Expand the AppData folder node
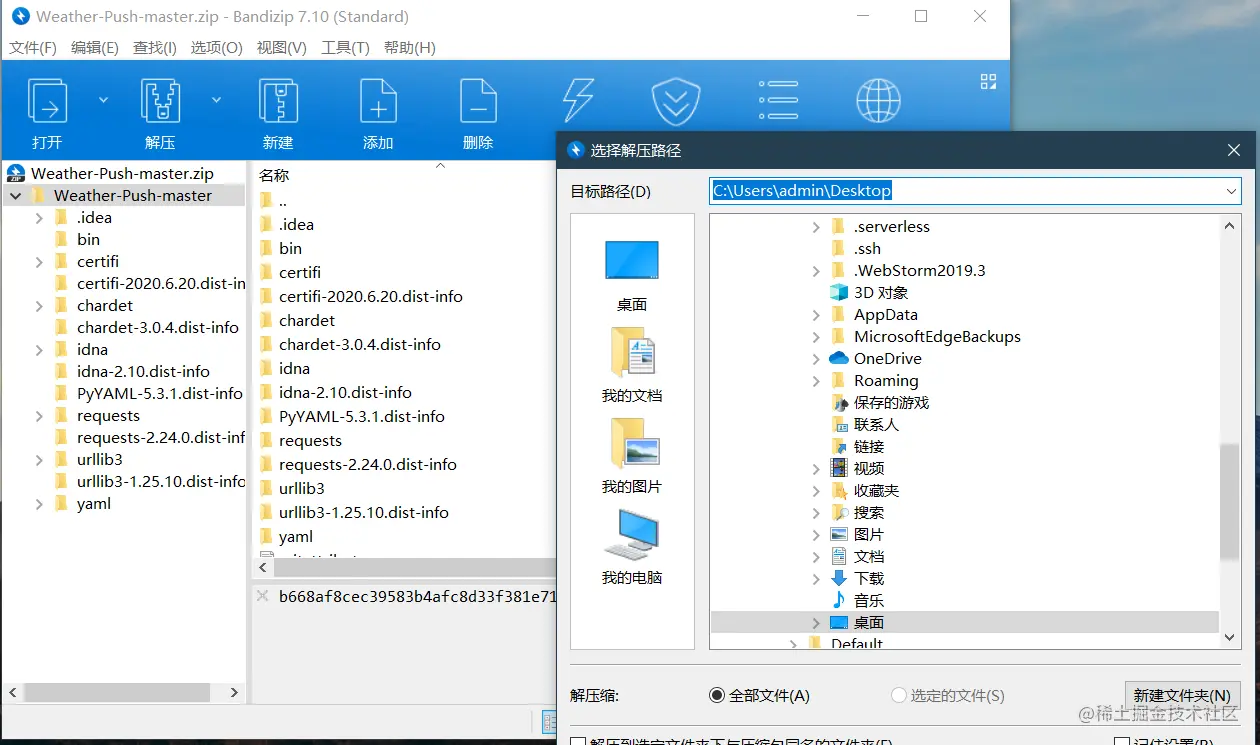The height and width of the screenshot is (745, 1260). [816, 315]
